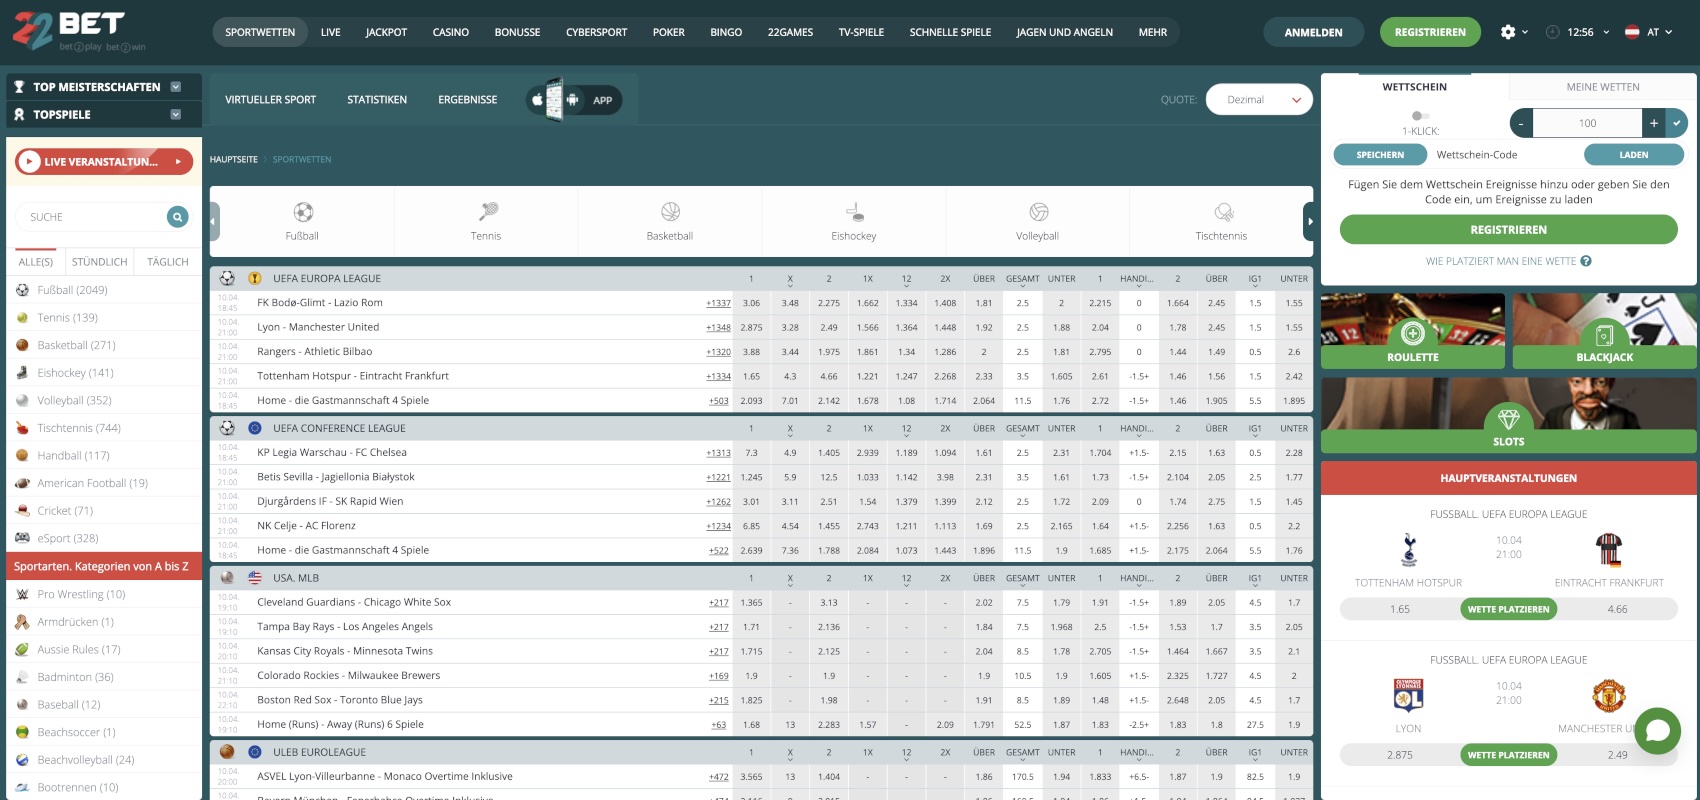Click the Eintracht Frankfurt team crest
Viewport: 1700px width, 800px height.
[1608, 550]
